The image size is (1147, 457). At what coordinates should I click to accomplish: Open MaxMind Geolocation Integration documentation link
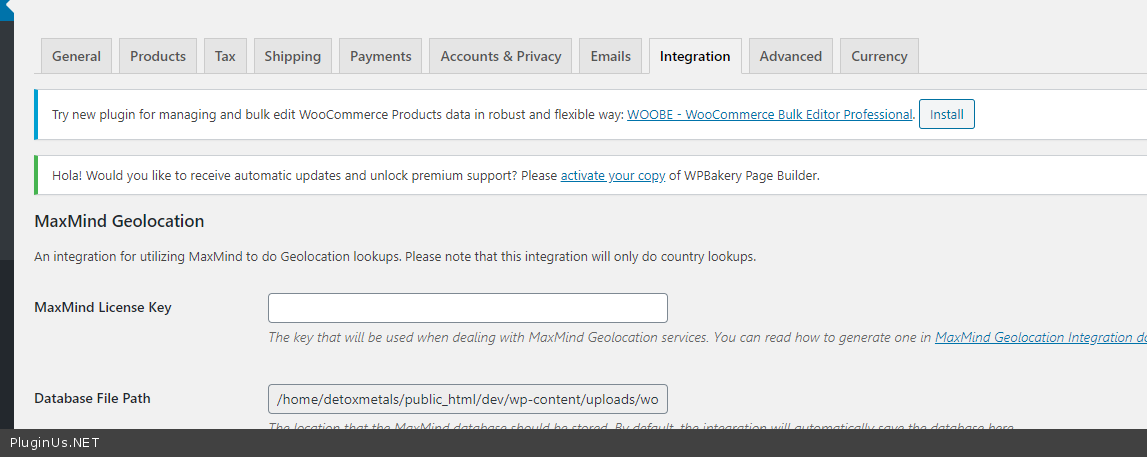1040,338
